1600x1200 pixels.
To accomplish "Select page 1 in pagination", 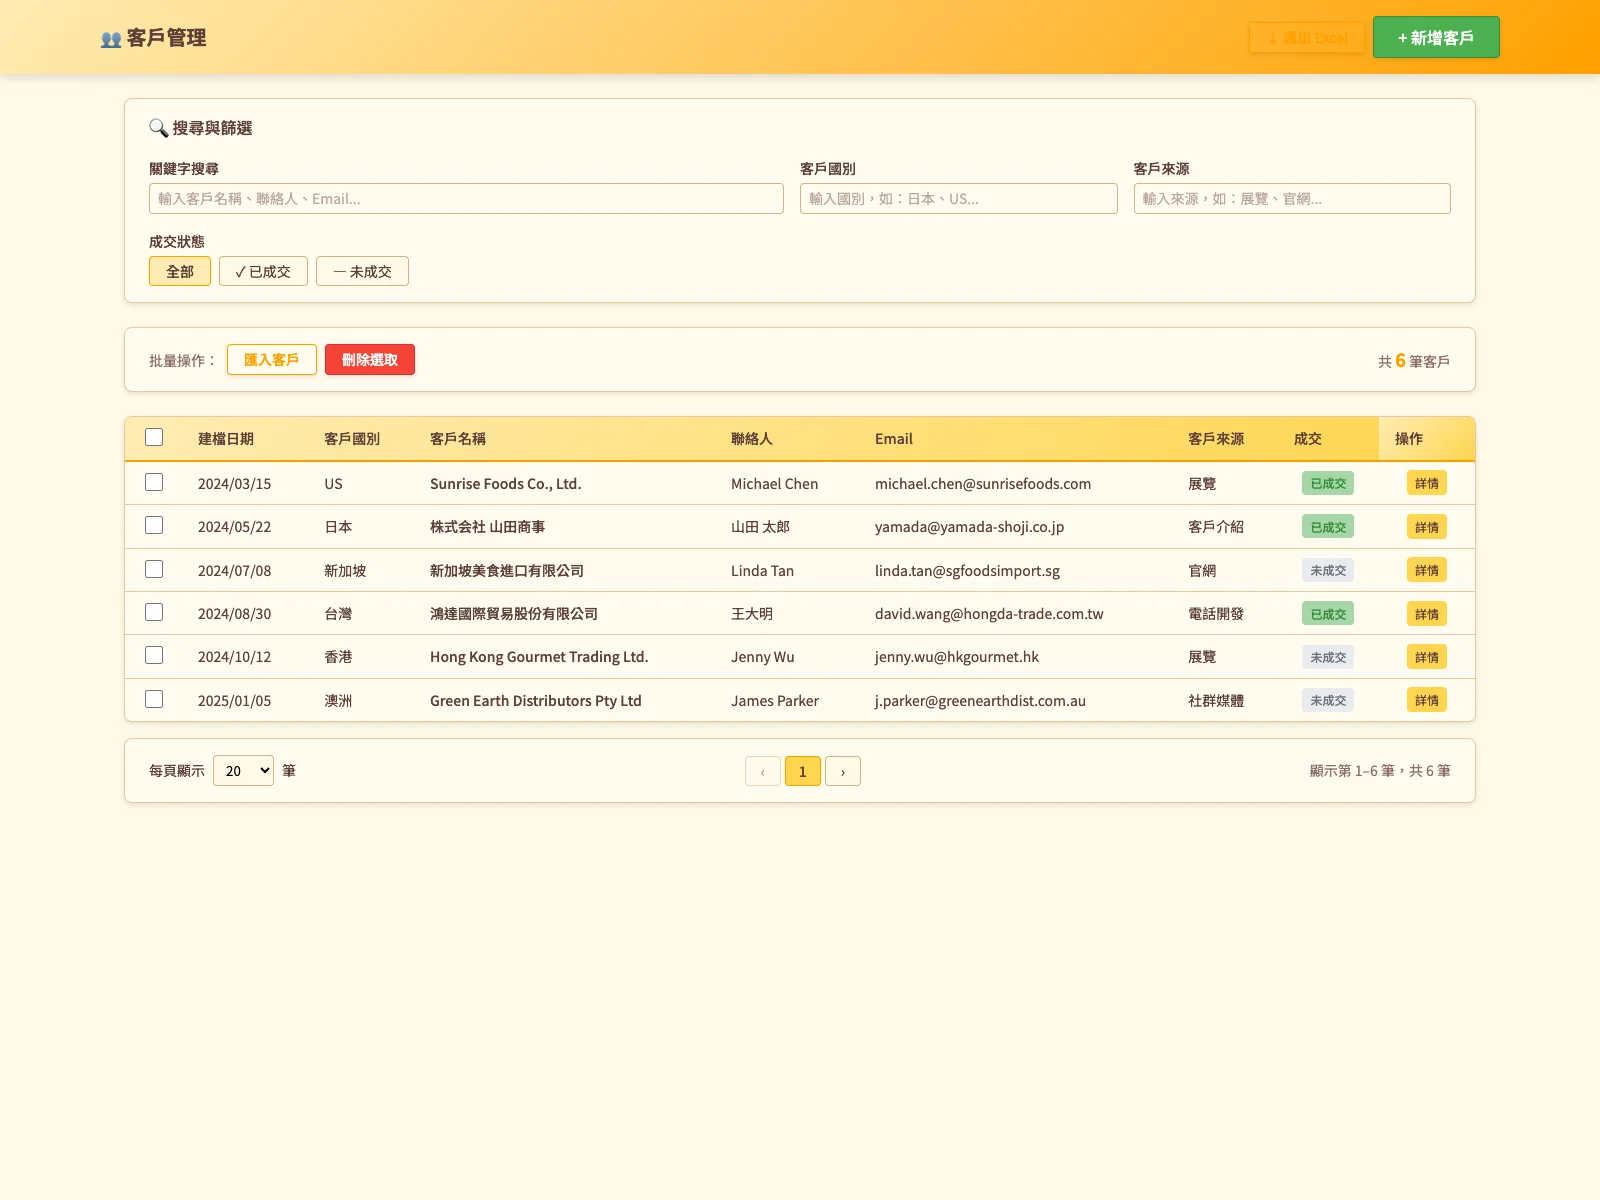I will (803, 771).
